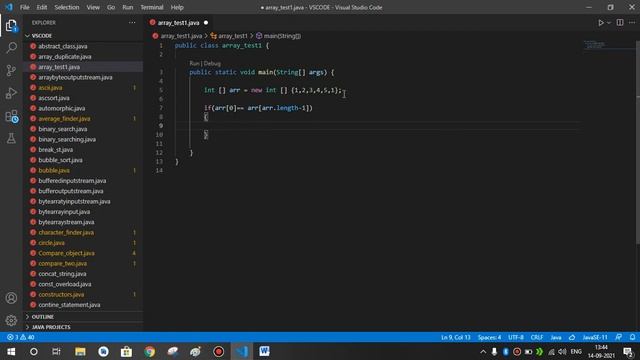
Task: Change language mode via Java item
Action: coord(556,338)
